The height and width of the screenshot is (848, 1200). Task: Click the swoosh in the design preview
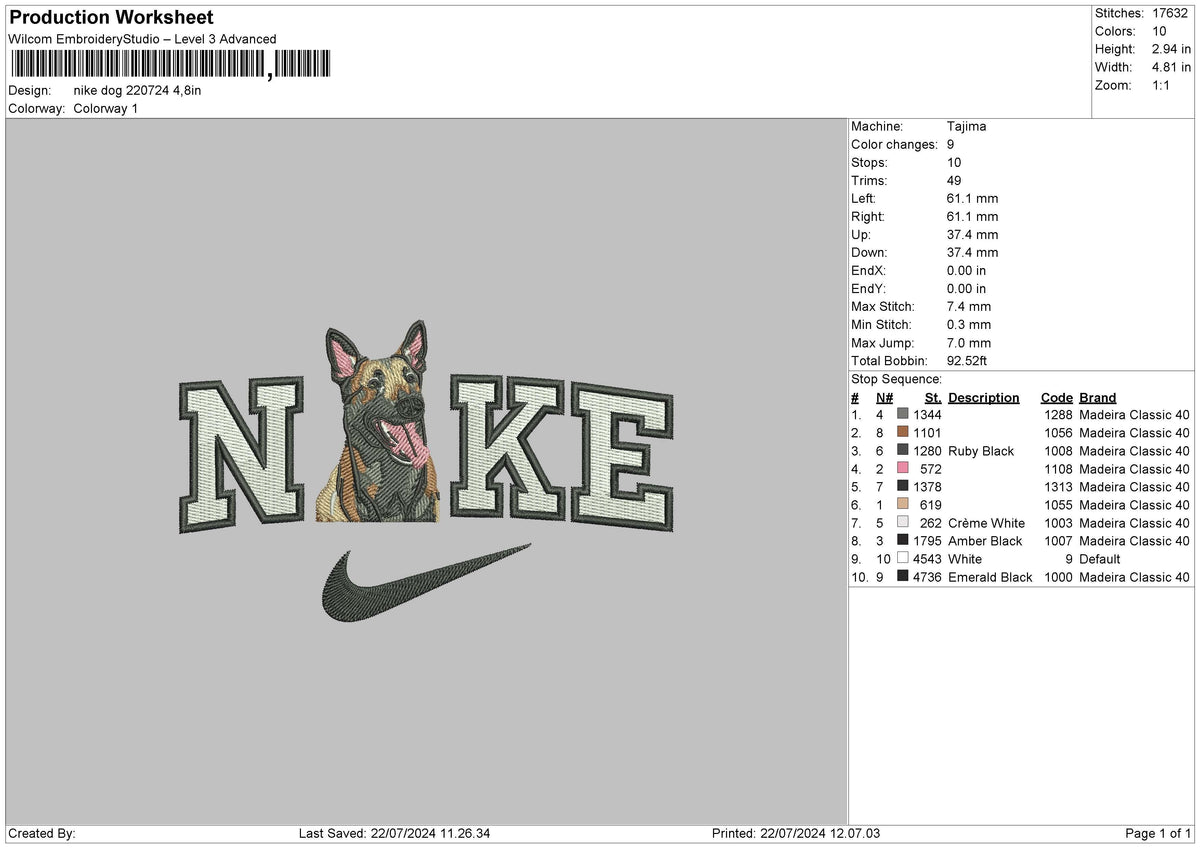click(425, 581)
